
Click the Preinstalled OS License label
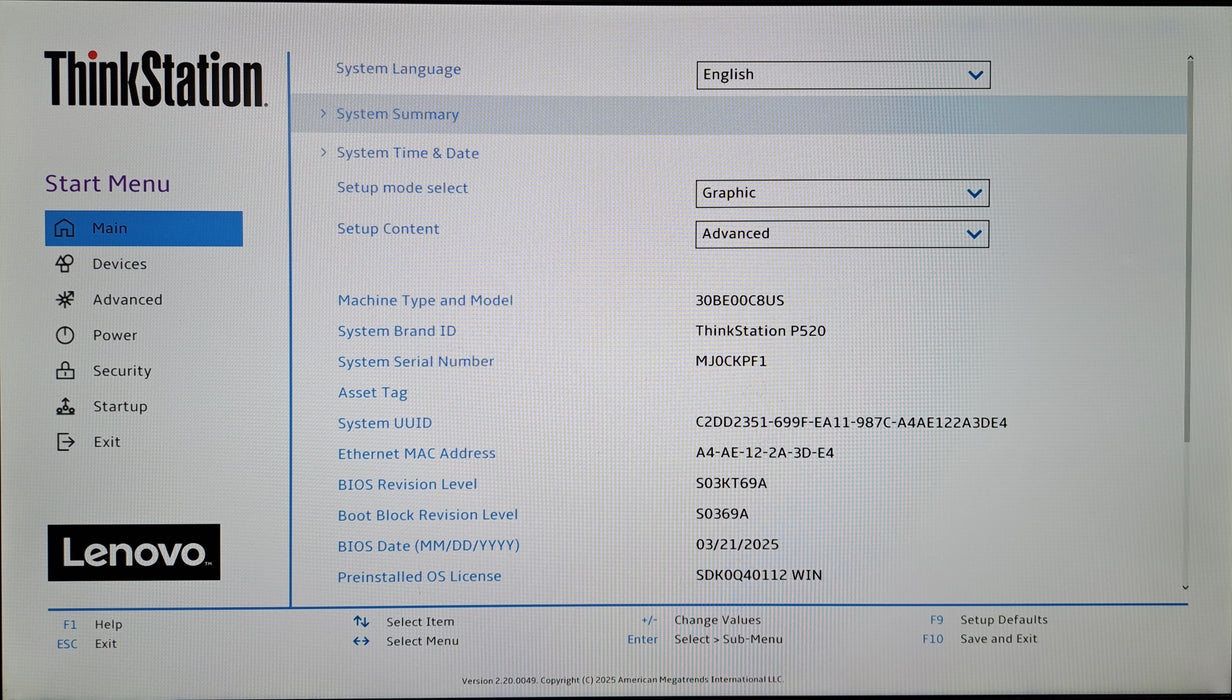click(x=419, y=576)
